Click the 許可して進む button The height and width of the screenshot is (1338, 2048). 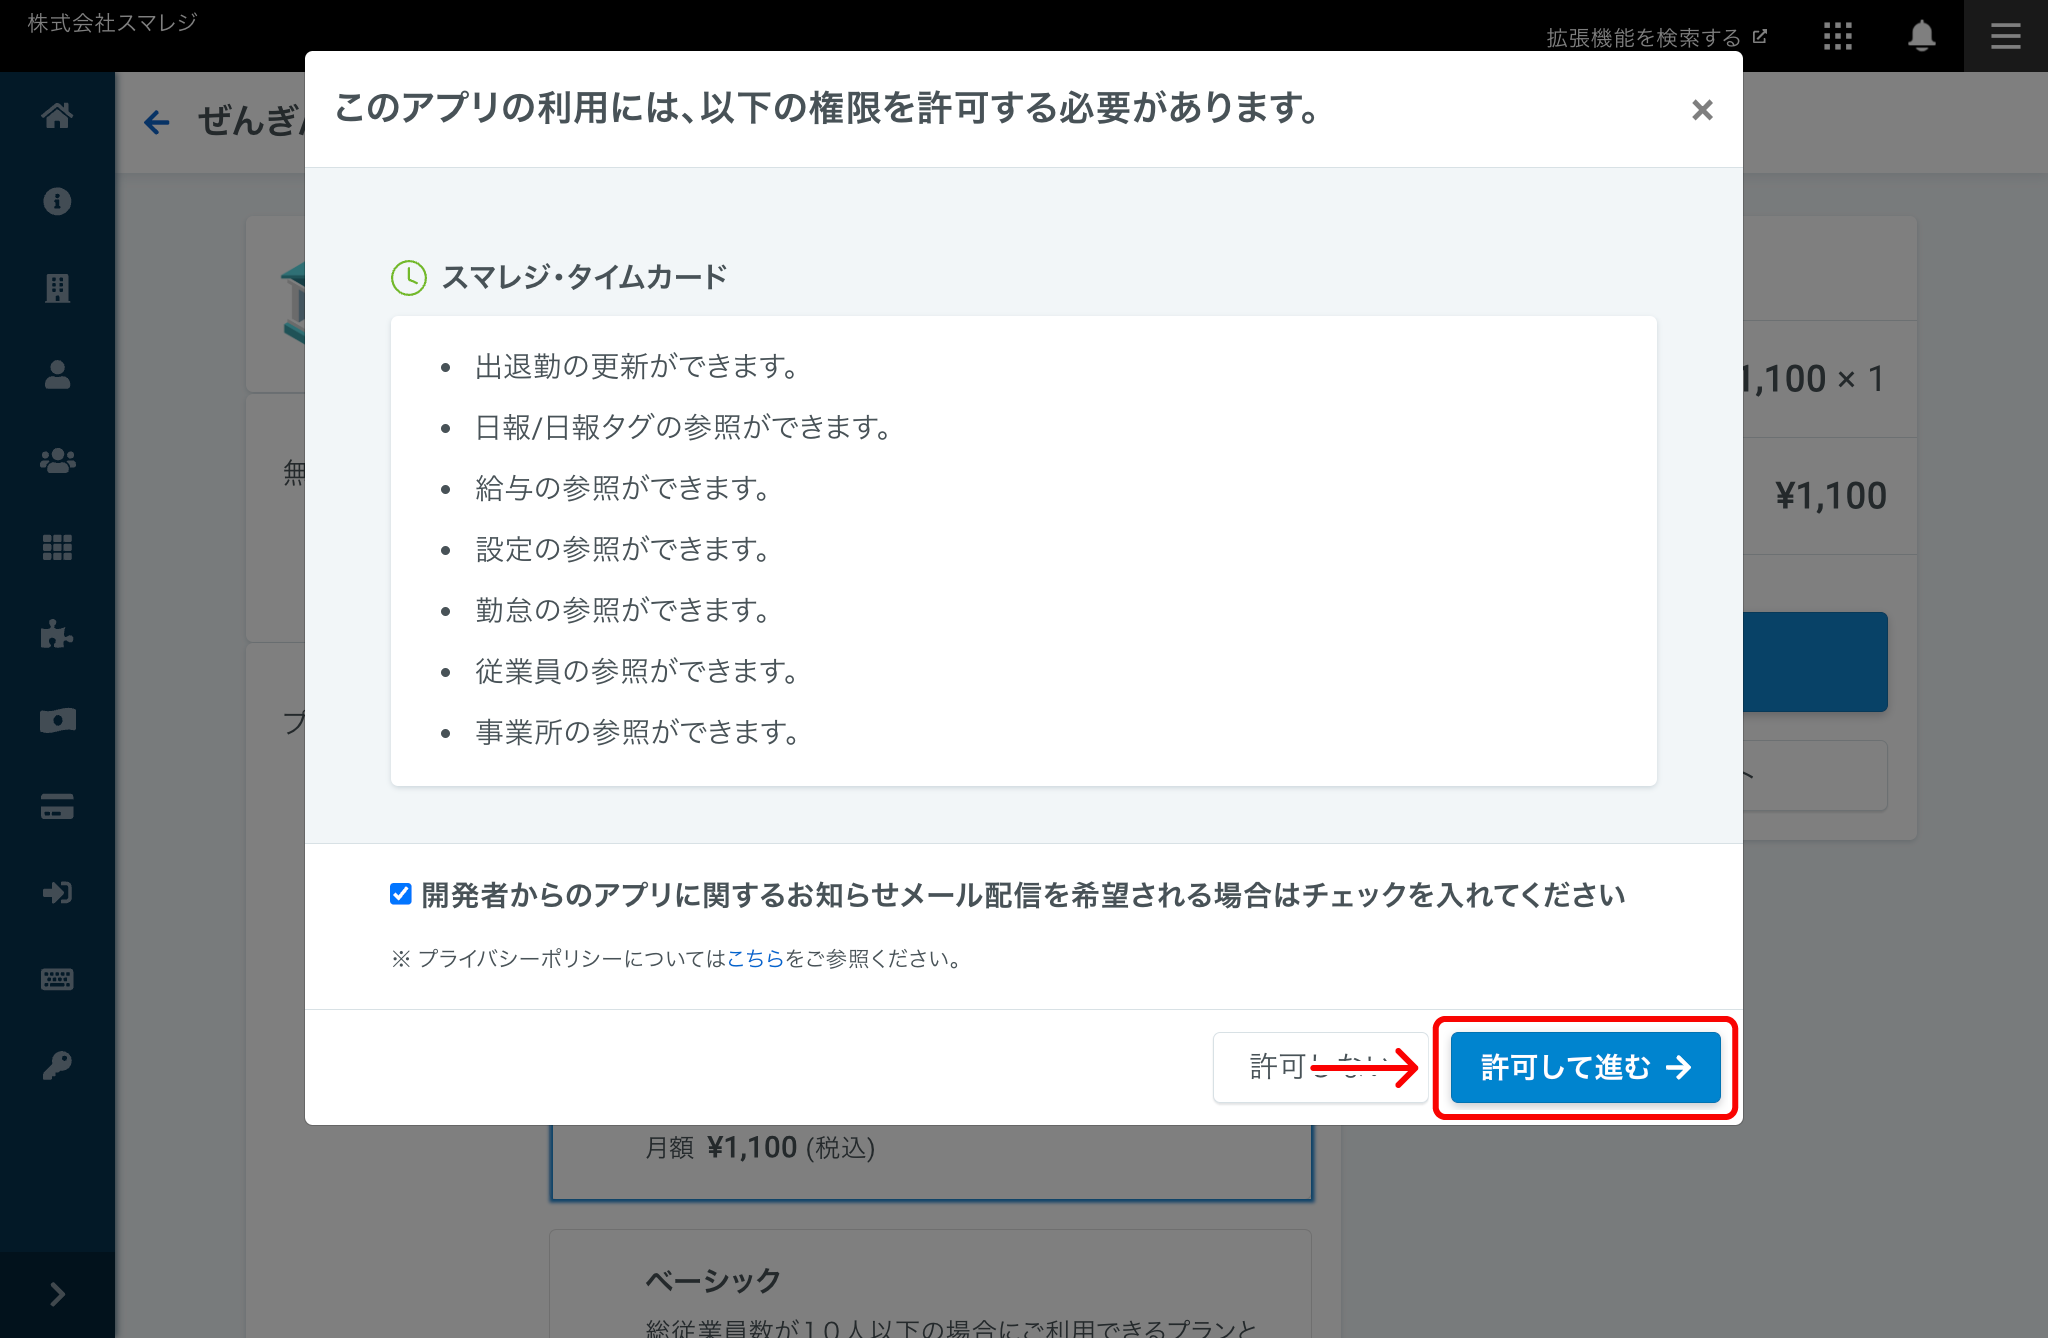[x=1585, y=1067]
